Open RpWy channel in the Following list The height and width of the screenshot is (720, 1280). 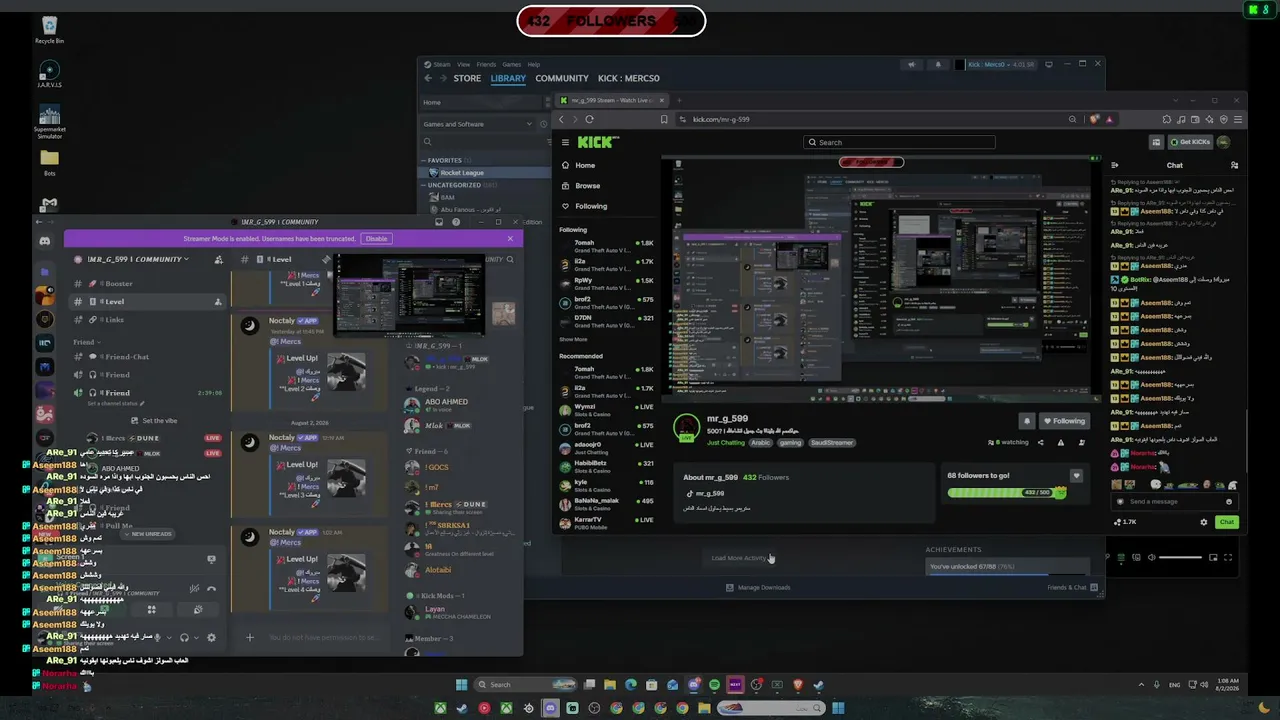607,284
